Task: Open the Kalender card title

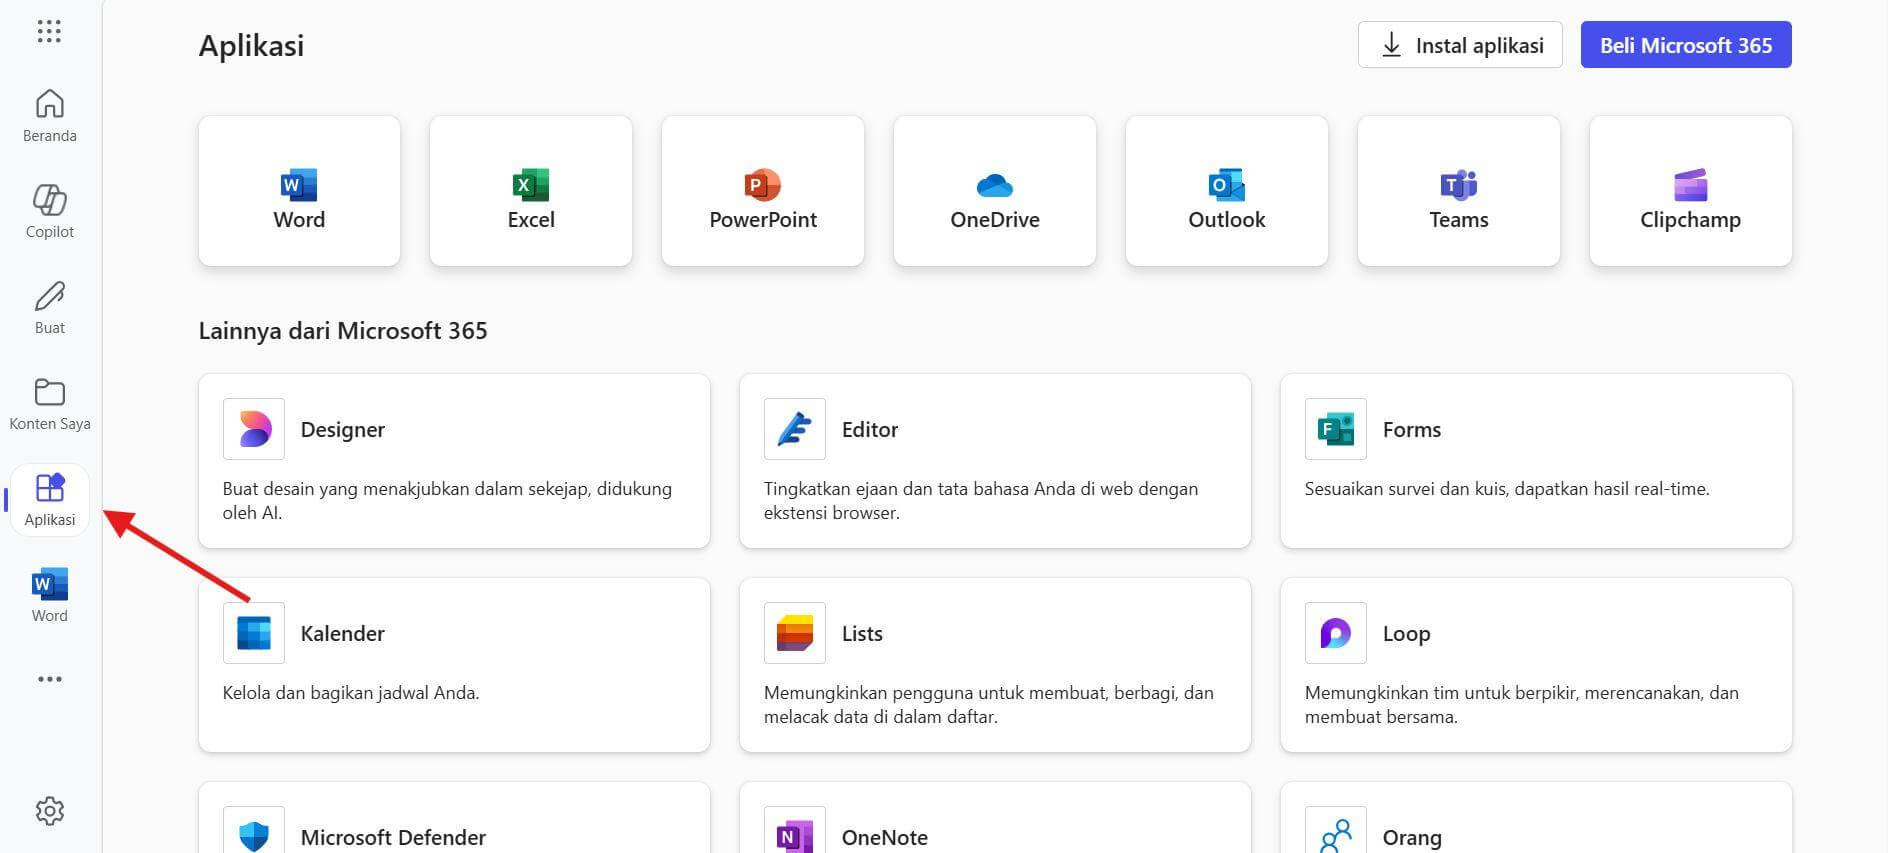Action: (x=342, y=634)
